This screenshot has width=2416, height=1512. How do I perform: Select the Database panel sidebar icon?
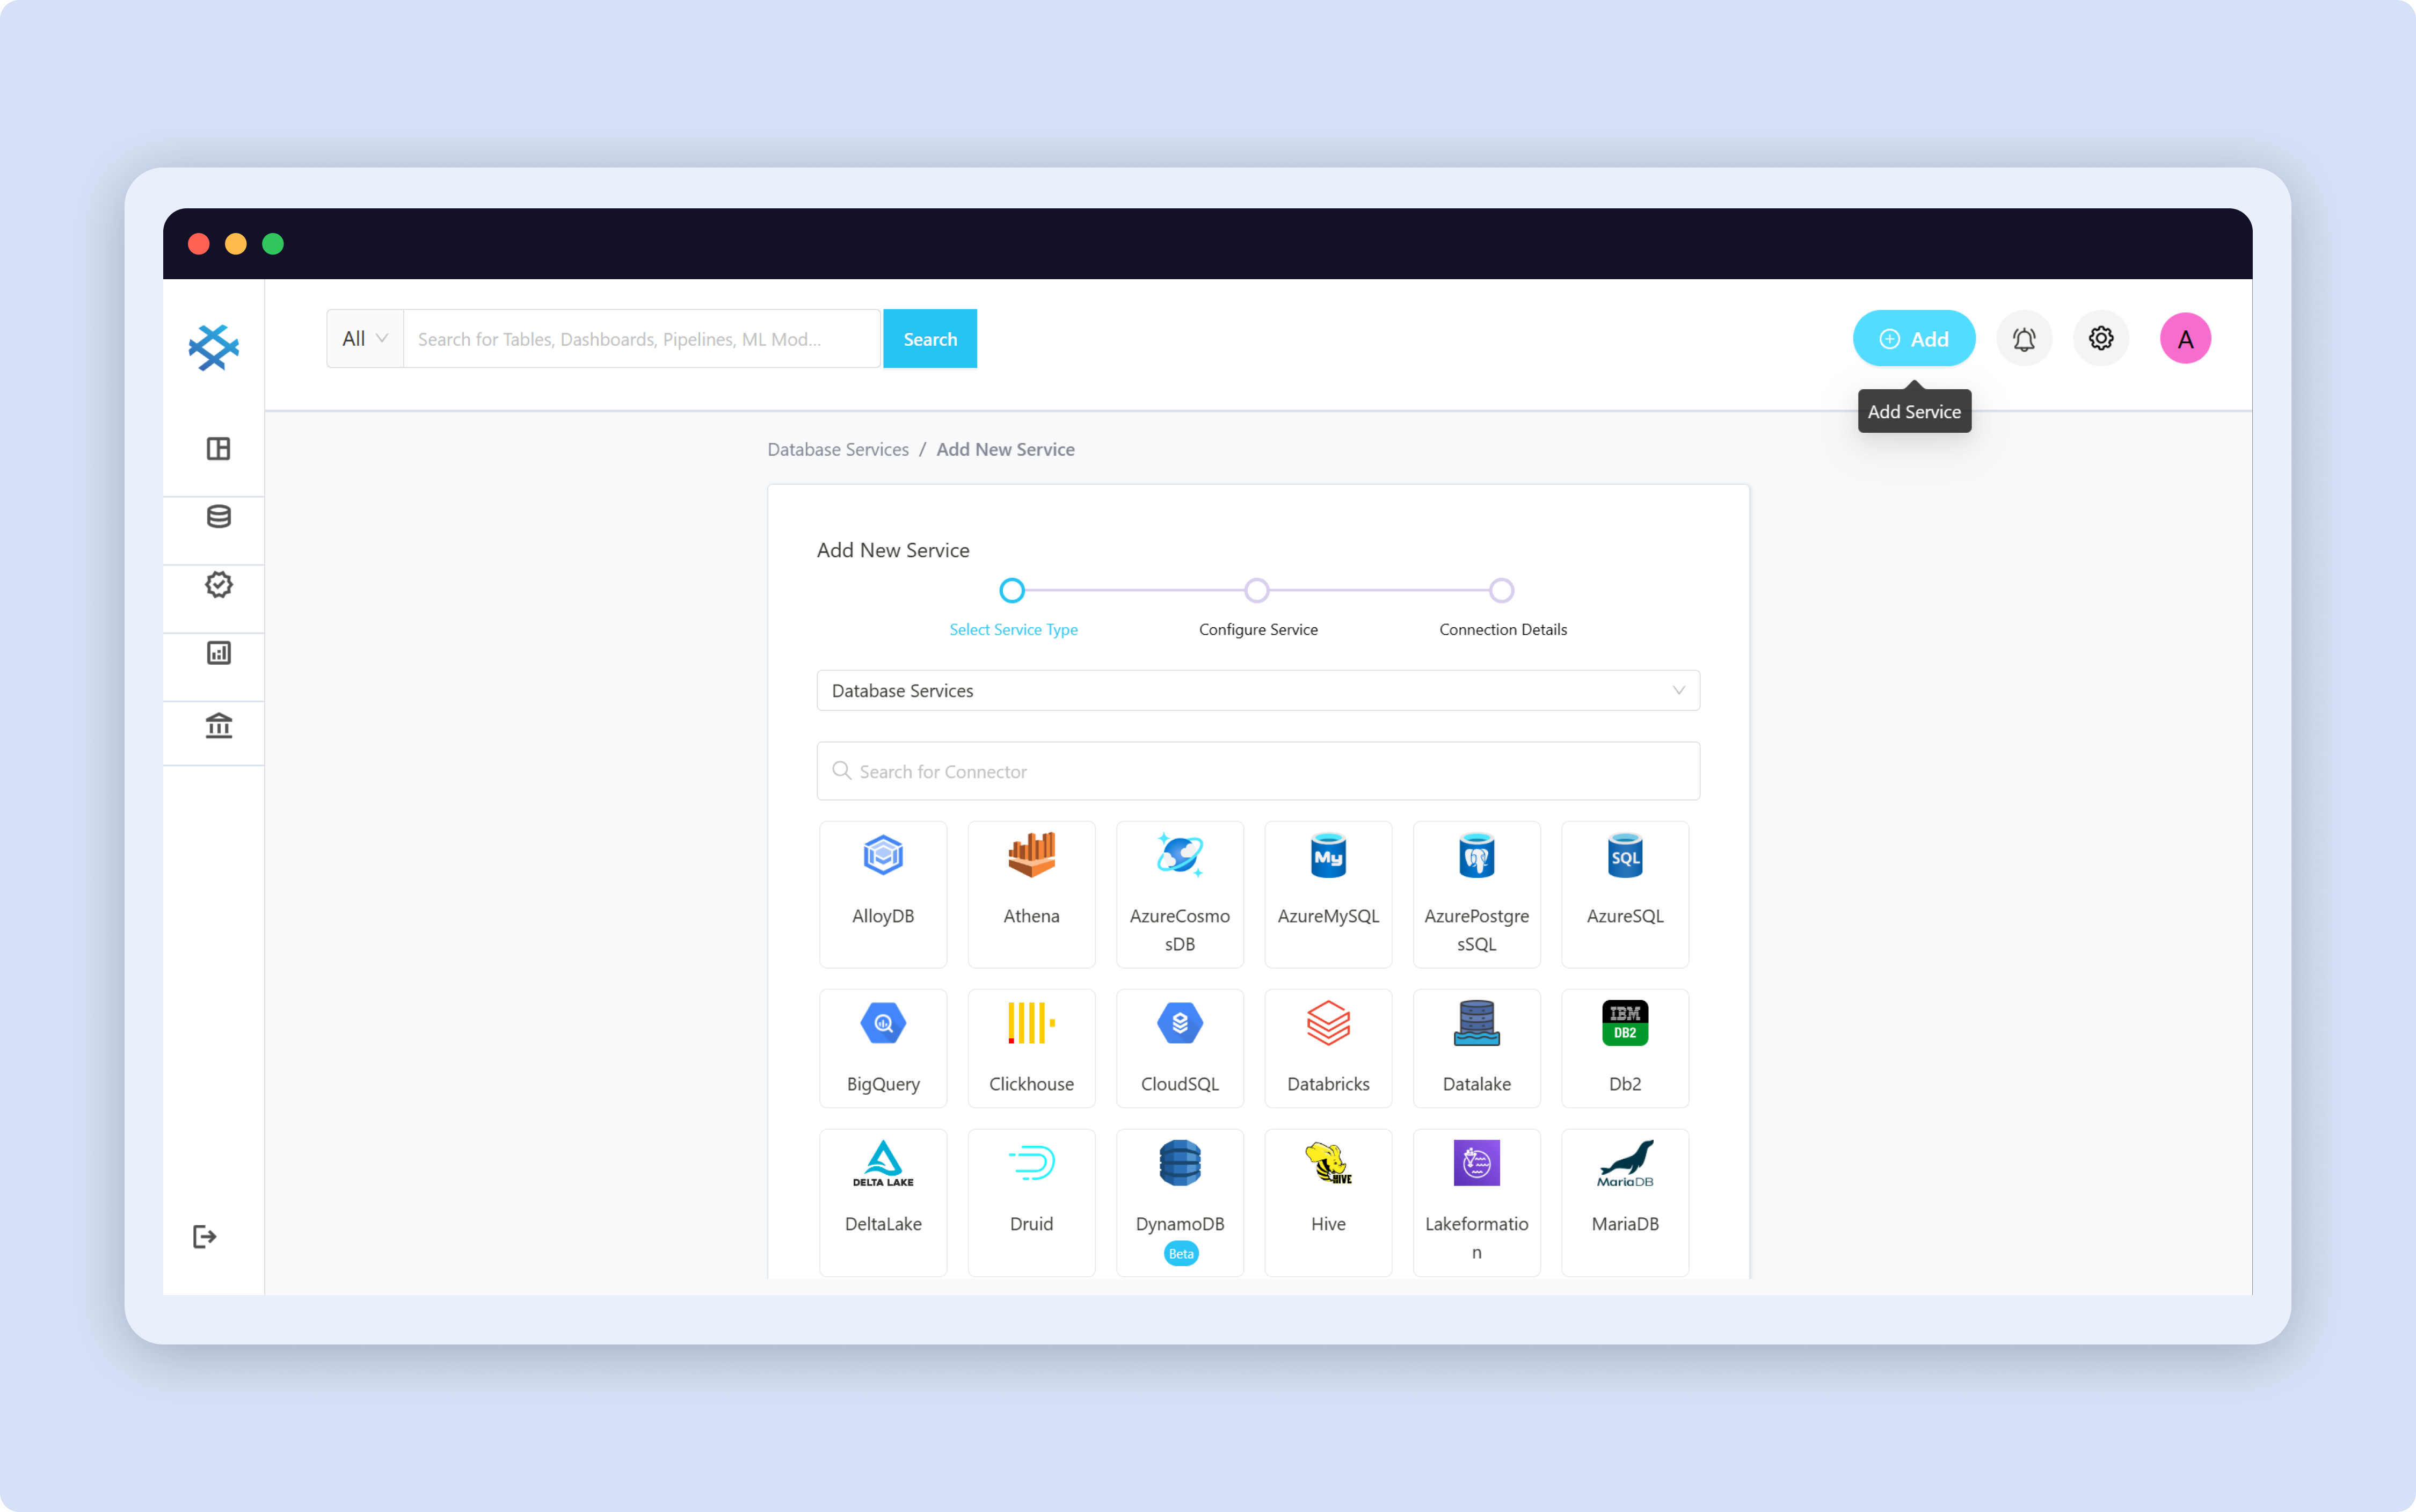pyautogui.click(x=218, y=515)
